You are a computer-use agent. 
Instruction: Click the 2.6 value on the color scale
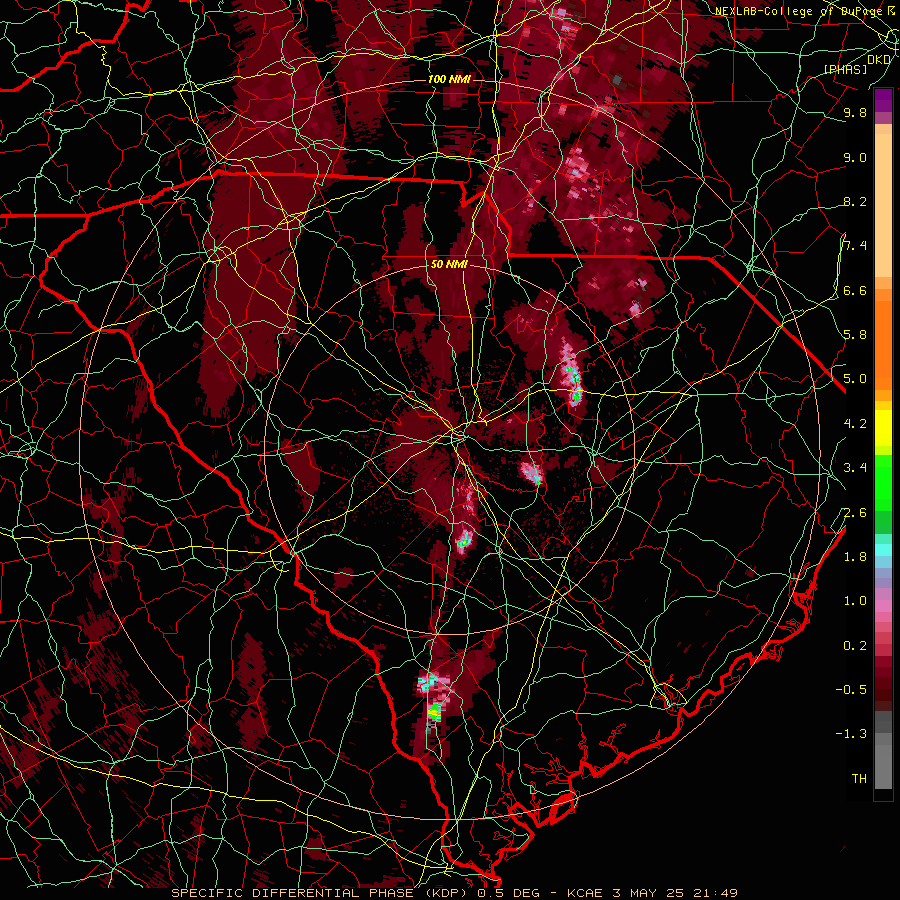(x=855, y=512)
